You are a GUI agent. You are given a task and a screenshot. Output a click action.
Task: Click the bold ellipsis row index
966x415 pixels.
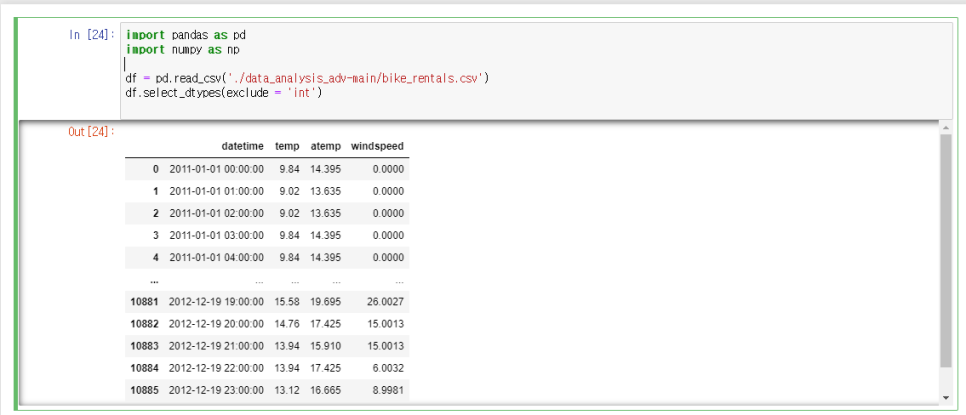[154, 281]
